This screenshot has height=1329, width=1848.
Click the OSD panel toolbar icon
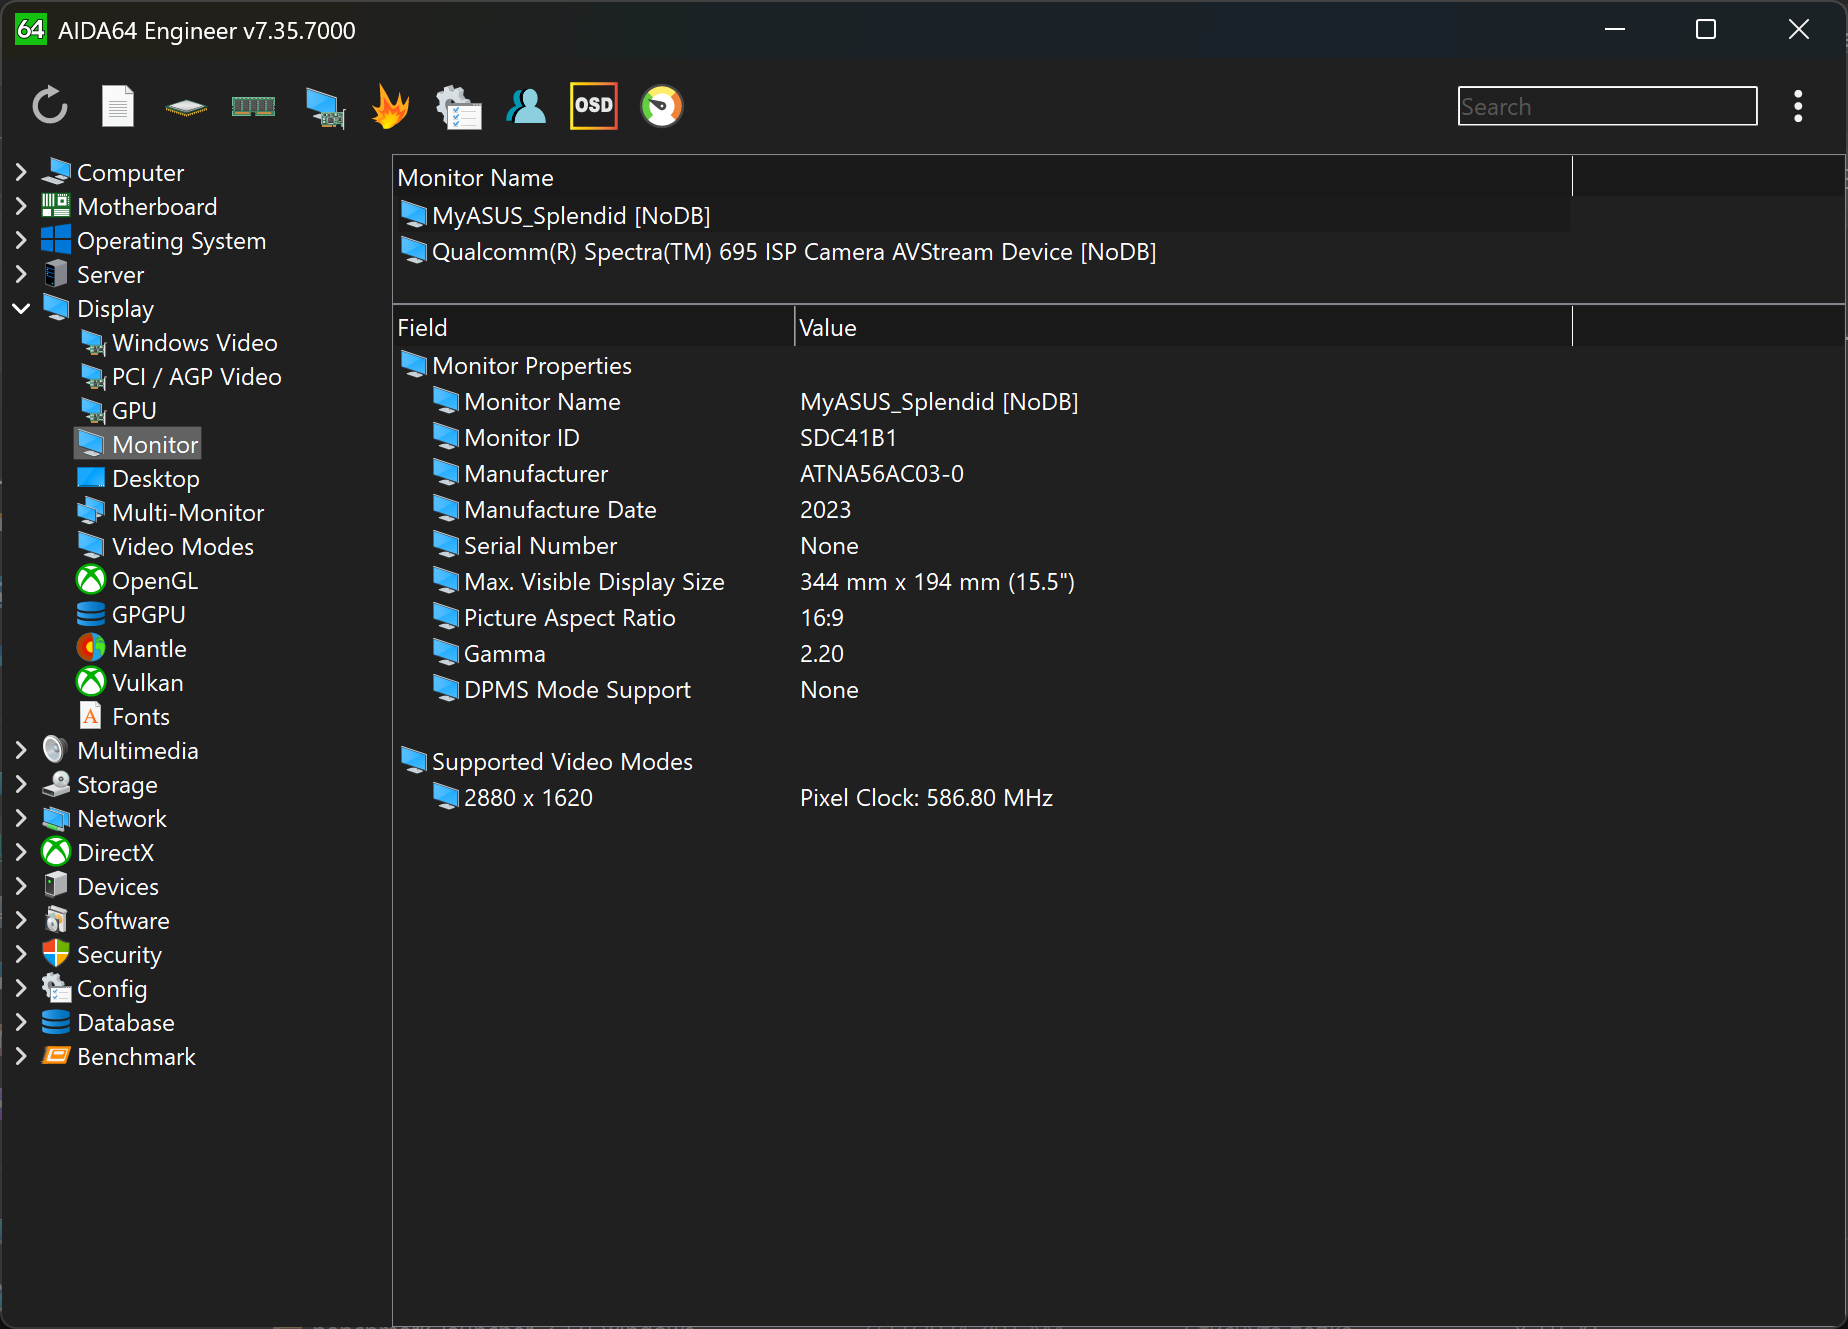coord(593,106)
